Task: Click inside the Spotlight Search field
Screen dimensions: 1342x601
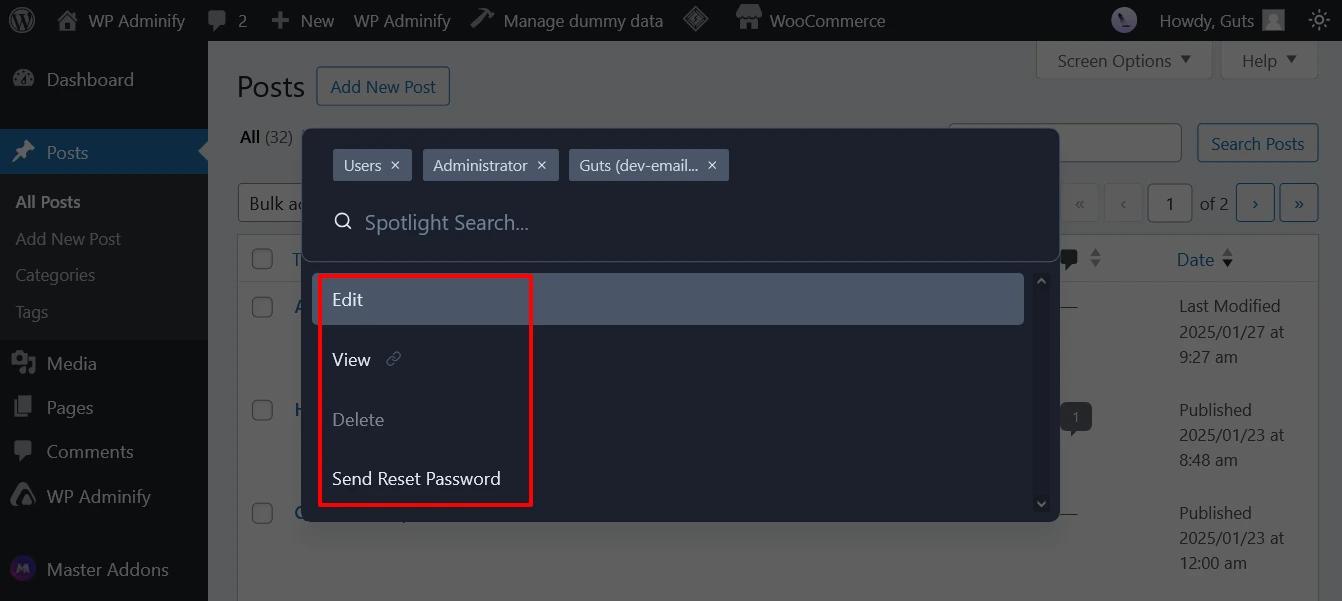Action: click(x=447, y=222)
